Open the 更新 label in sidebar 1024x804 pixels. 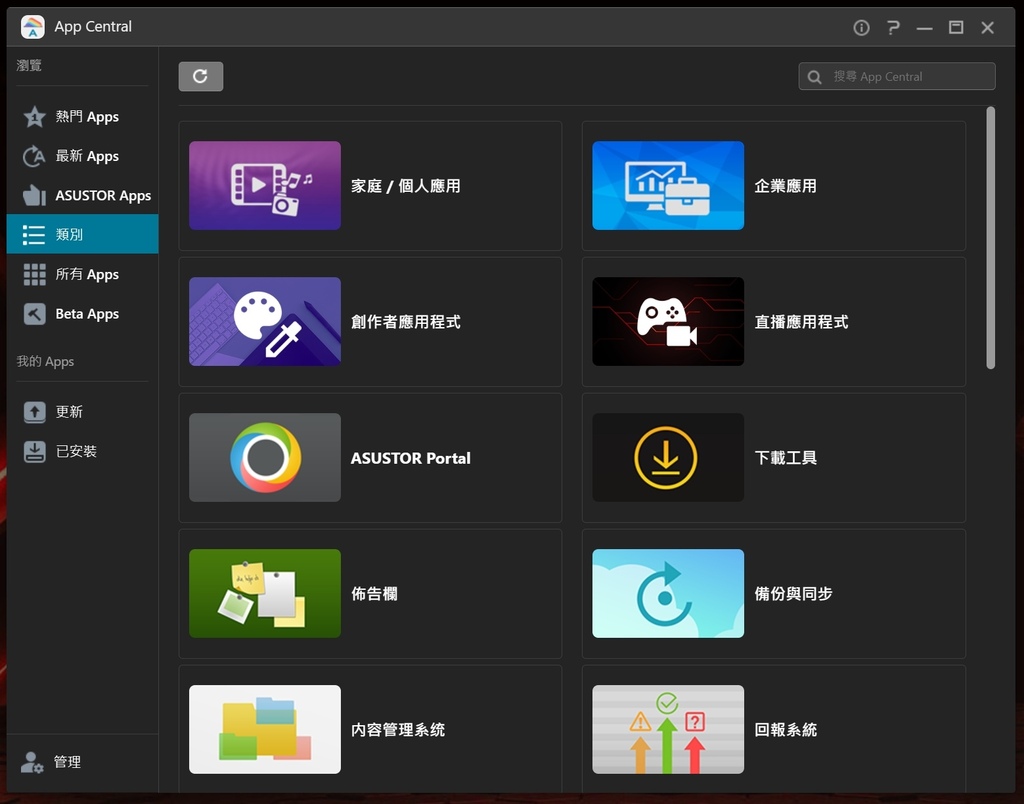coord(69,412)
